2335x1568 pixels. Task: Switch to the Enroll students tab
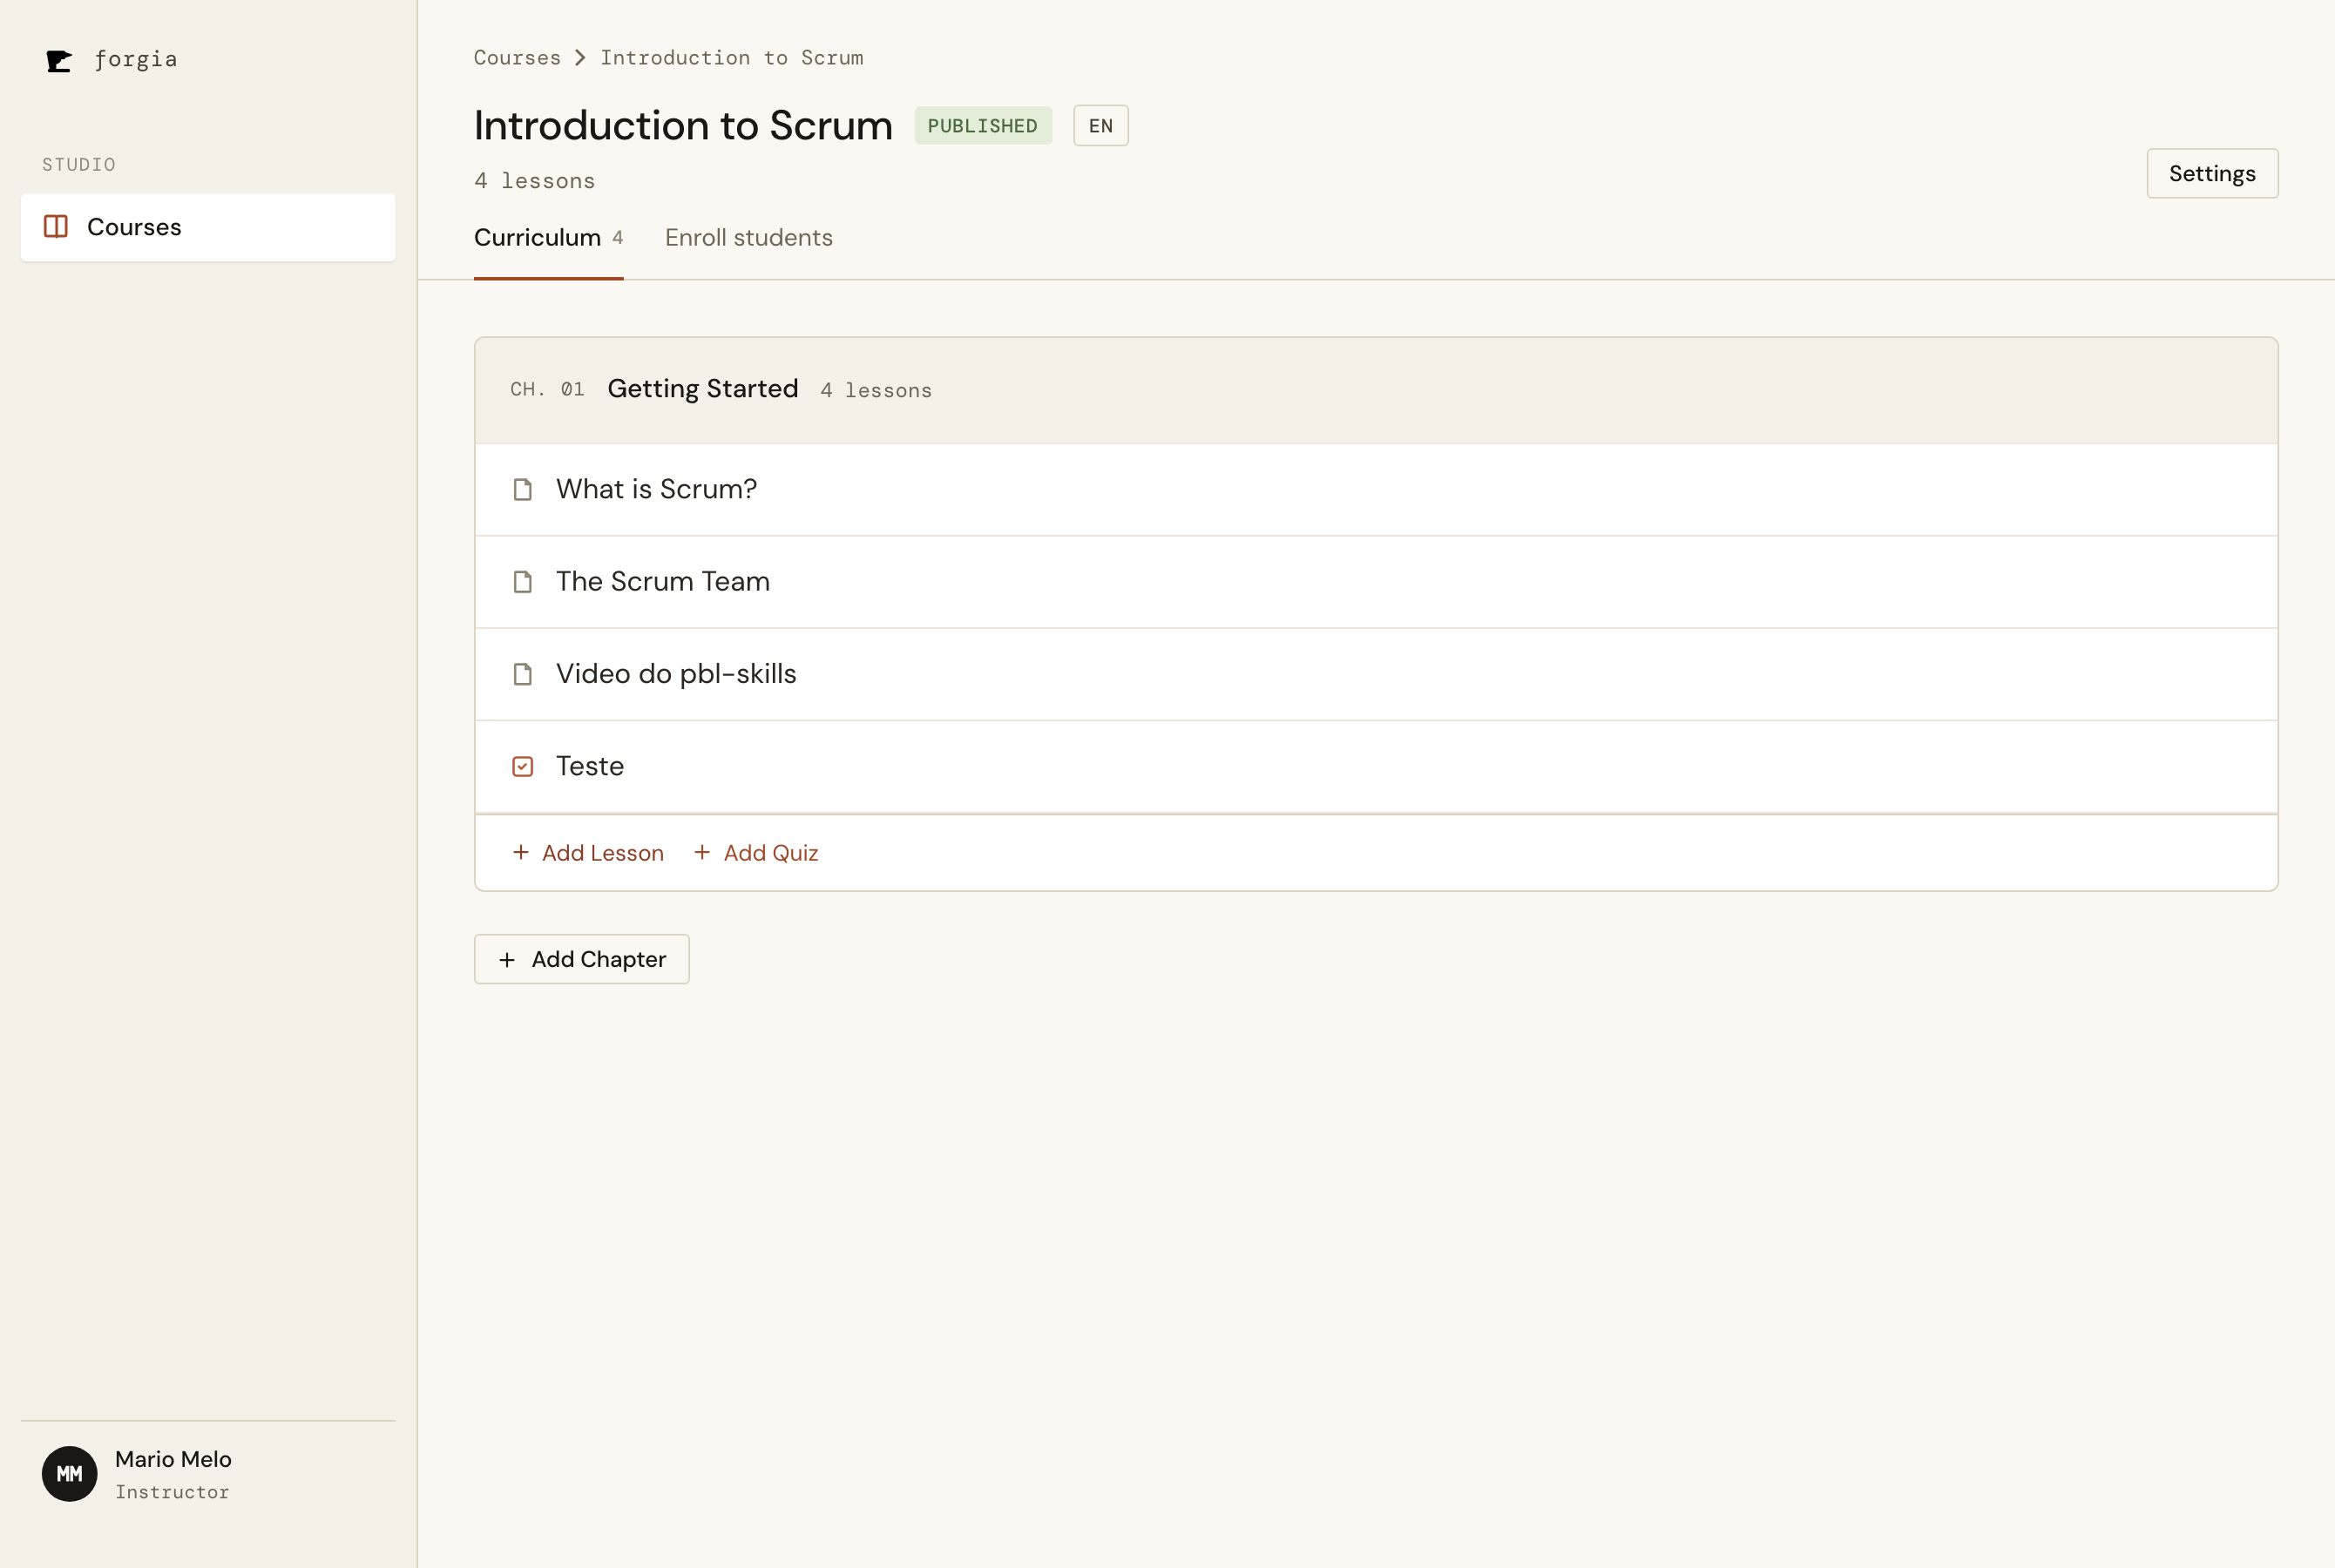click(748, 238)
